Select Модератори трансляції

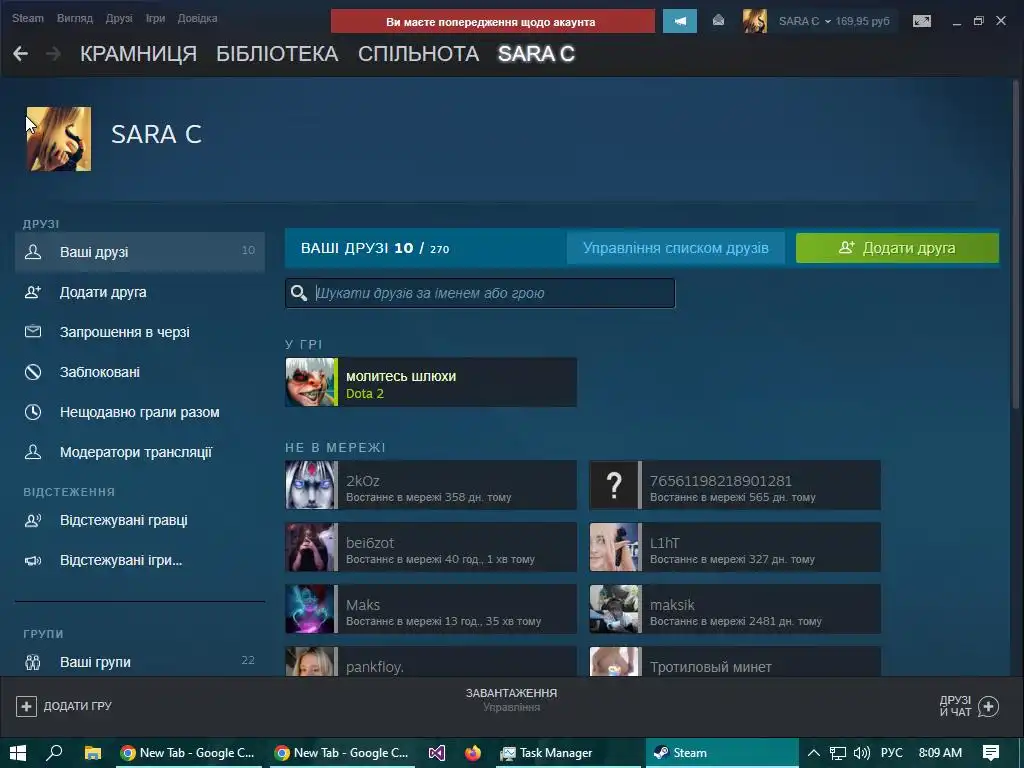[140, 452]
